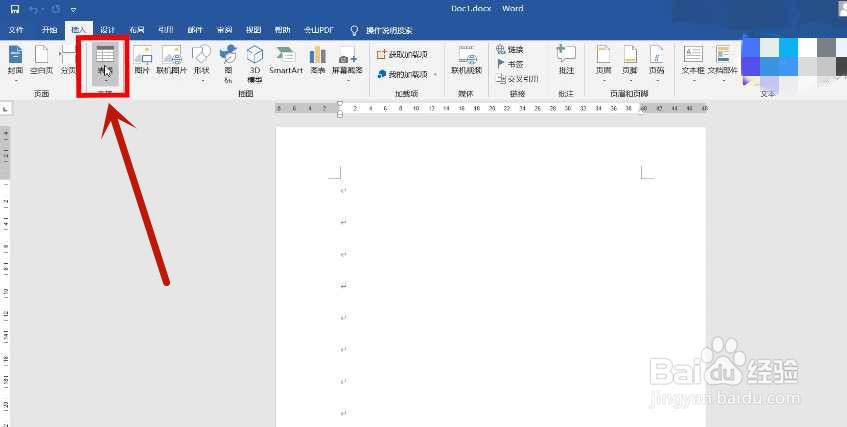Click 获取加载项 (Get Add-ins)

point(402,55)
